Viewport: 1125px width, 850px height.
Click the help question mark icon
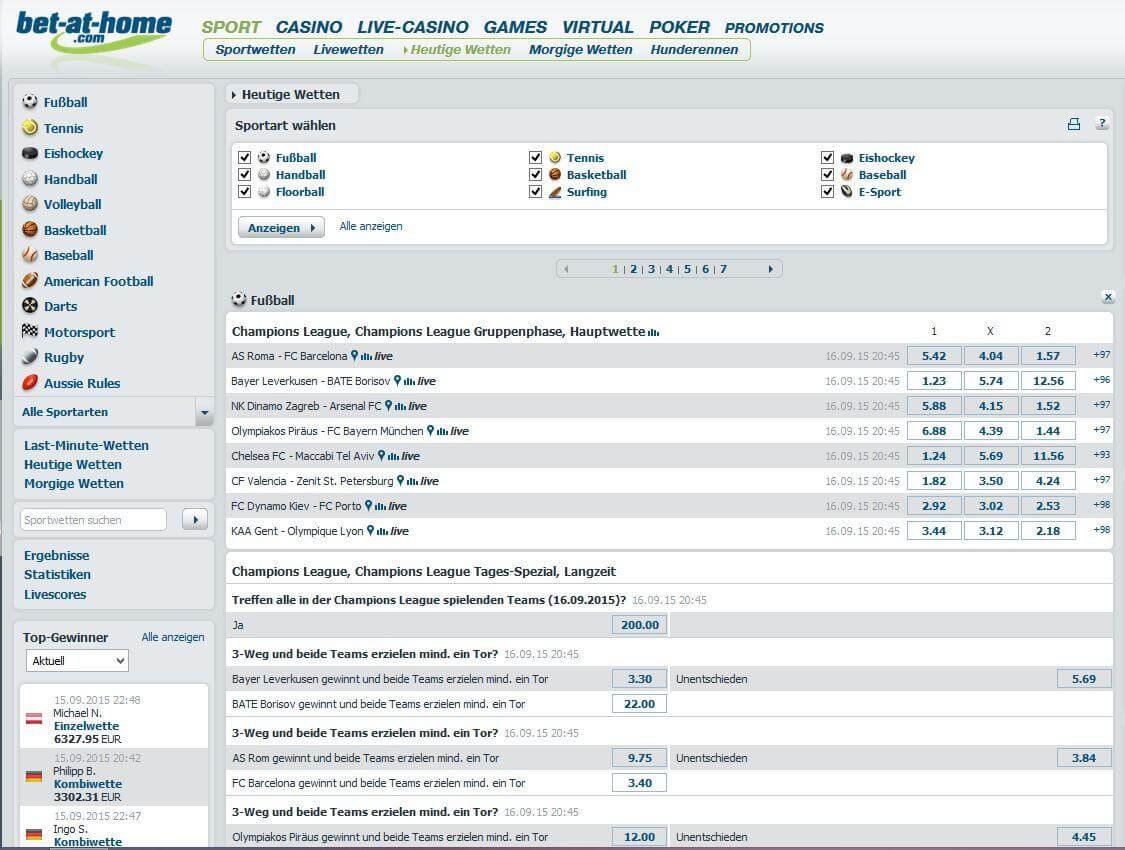(1102, 123)
